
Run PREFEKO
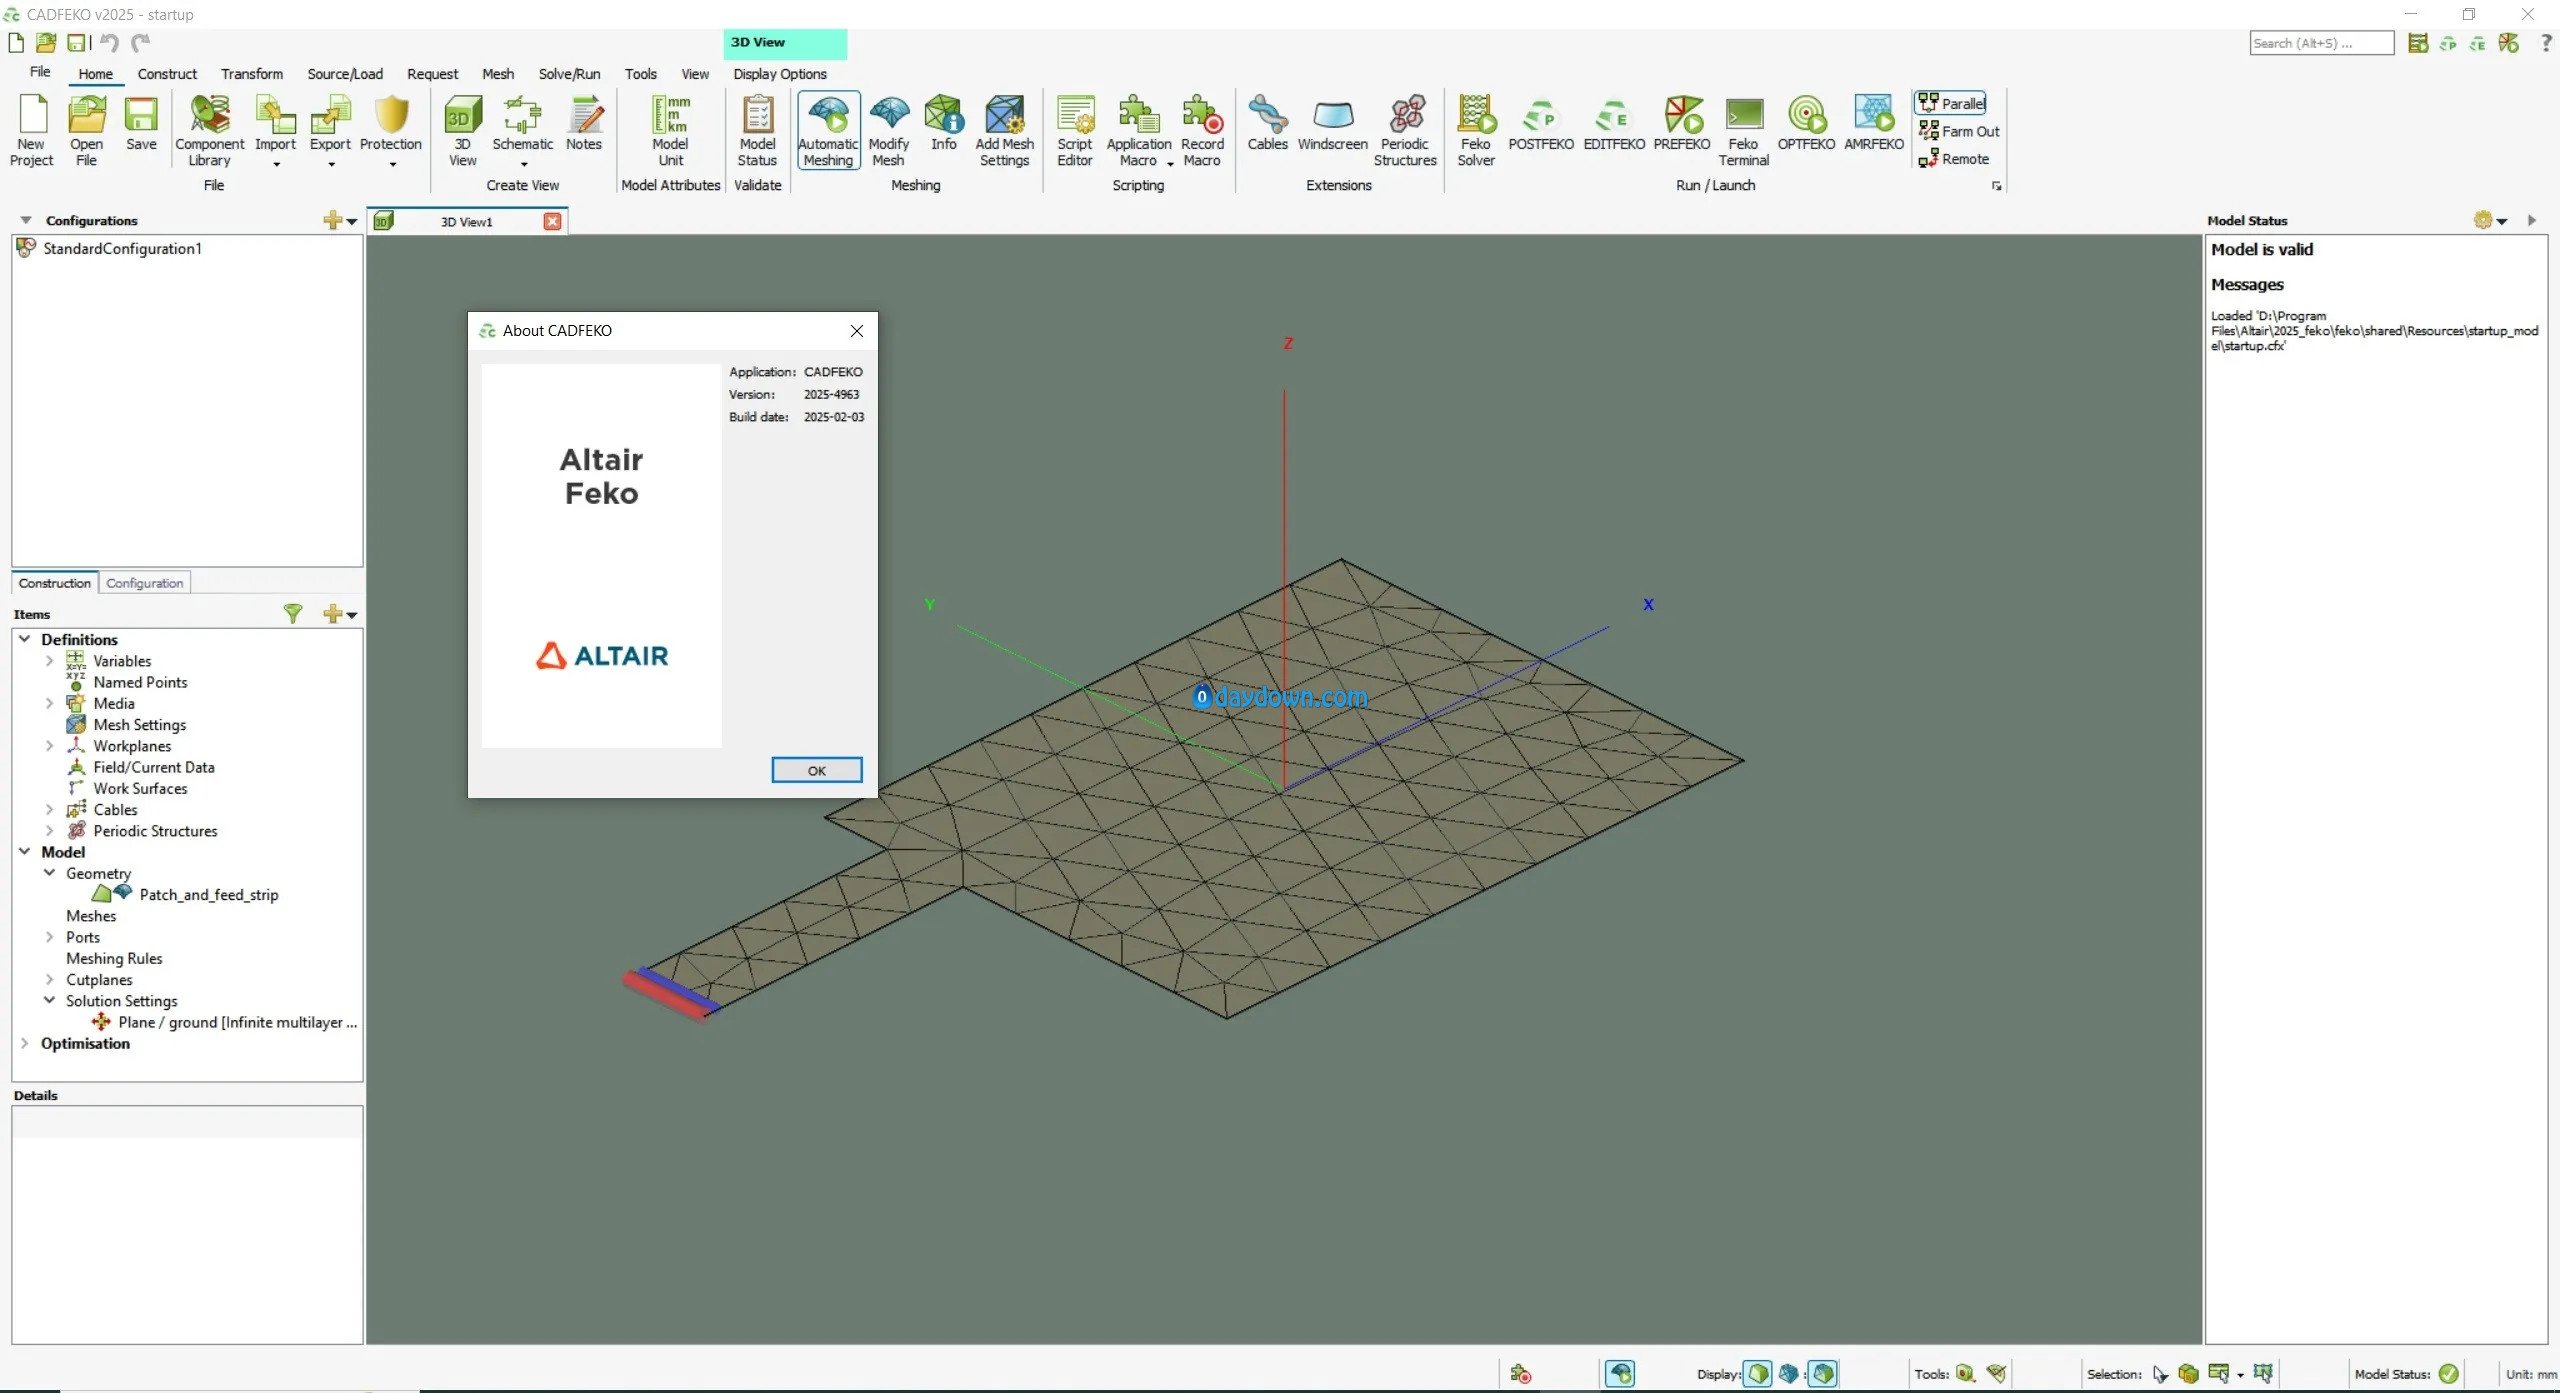1682,124
